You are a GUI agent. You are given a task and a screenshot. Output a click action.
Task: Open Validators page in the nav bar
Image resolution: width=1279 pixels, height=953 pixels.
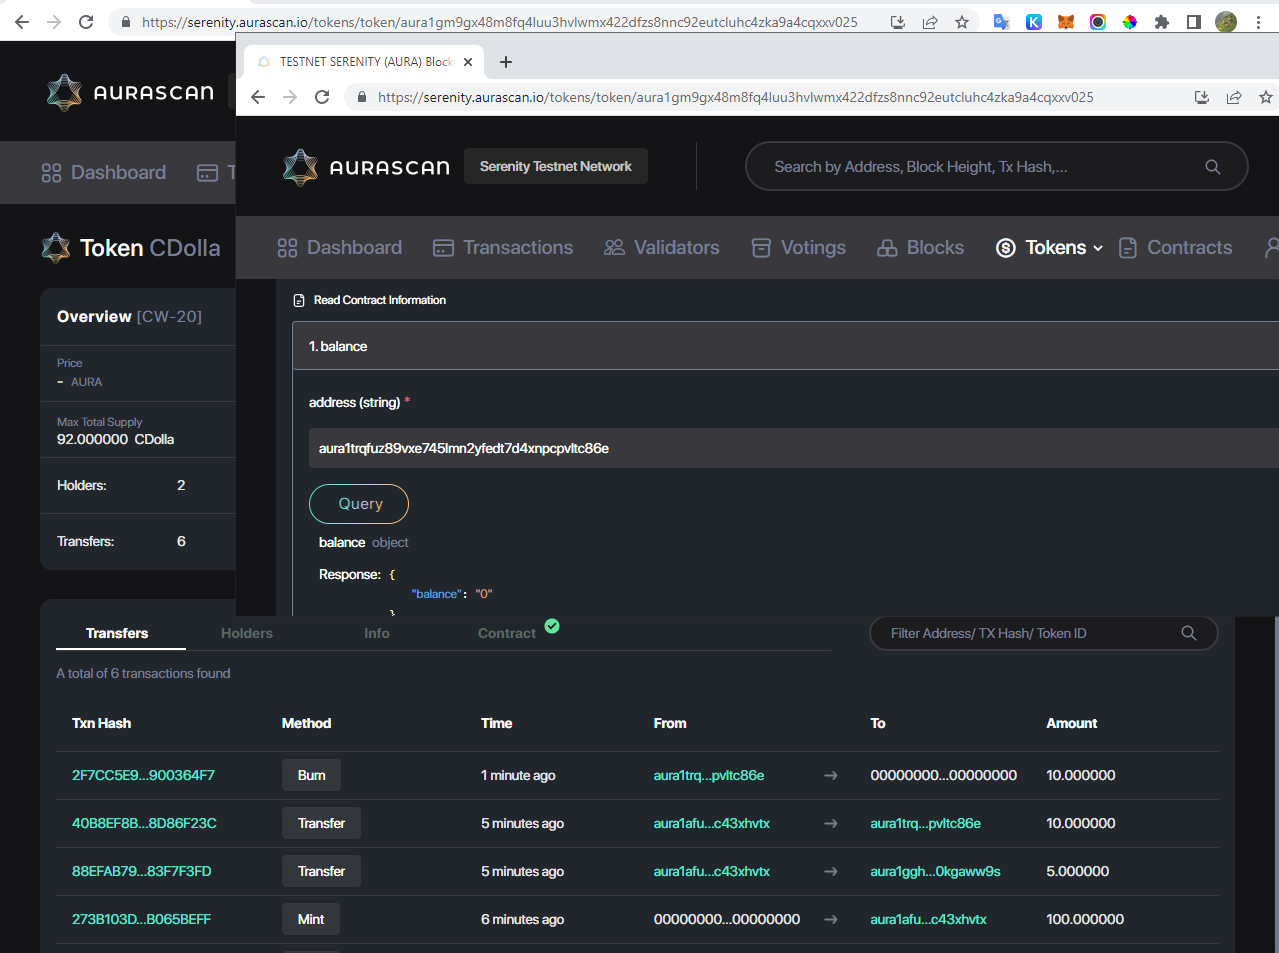662,248
